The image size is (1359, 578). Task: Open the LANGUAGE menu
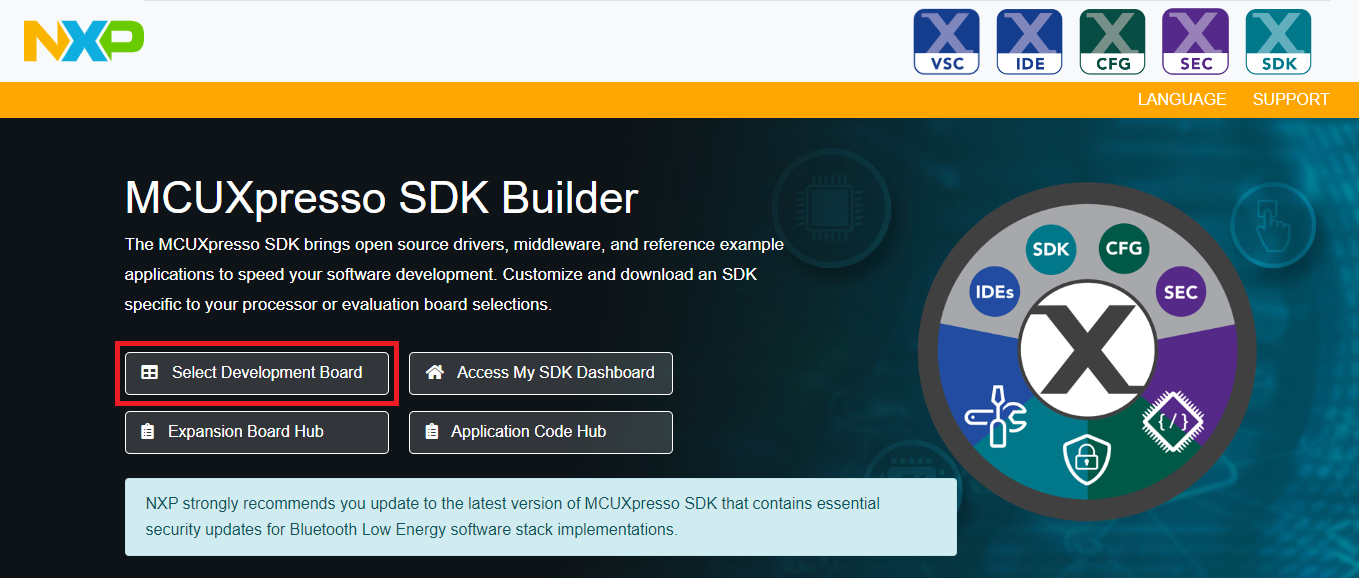[x=1181, y=100]
